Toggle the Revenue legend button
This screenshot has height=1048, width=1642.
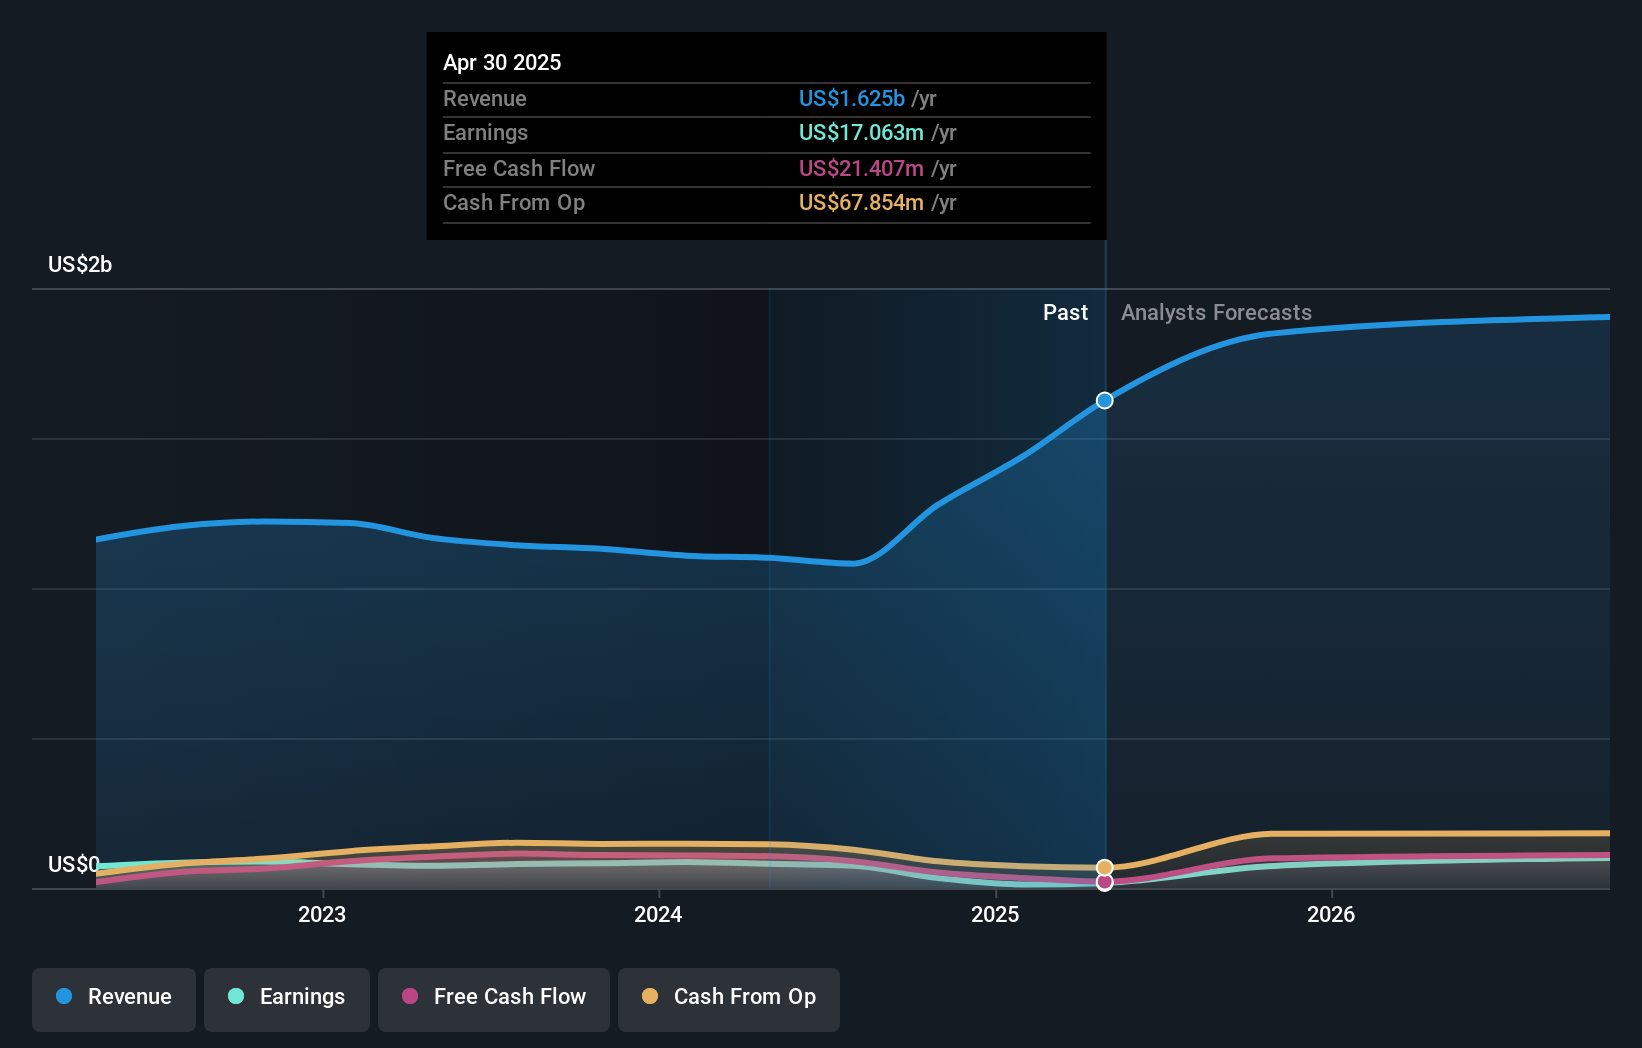click(114, 999)
